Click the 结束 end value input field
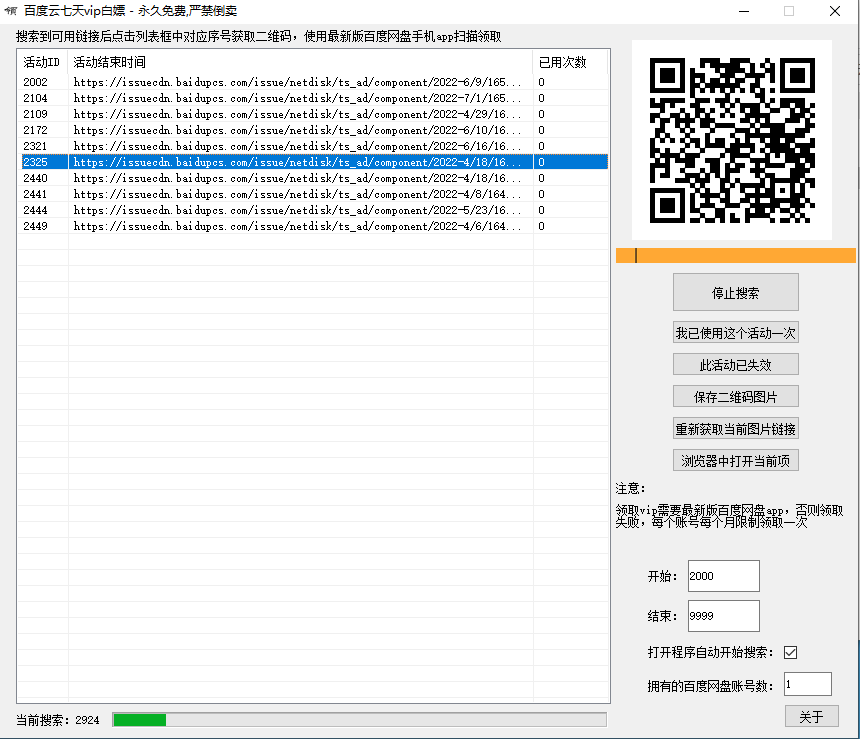The width and height of the screenshot is (860, 739). pyautogui.click(x=722, y=616)
